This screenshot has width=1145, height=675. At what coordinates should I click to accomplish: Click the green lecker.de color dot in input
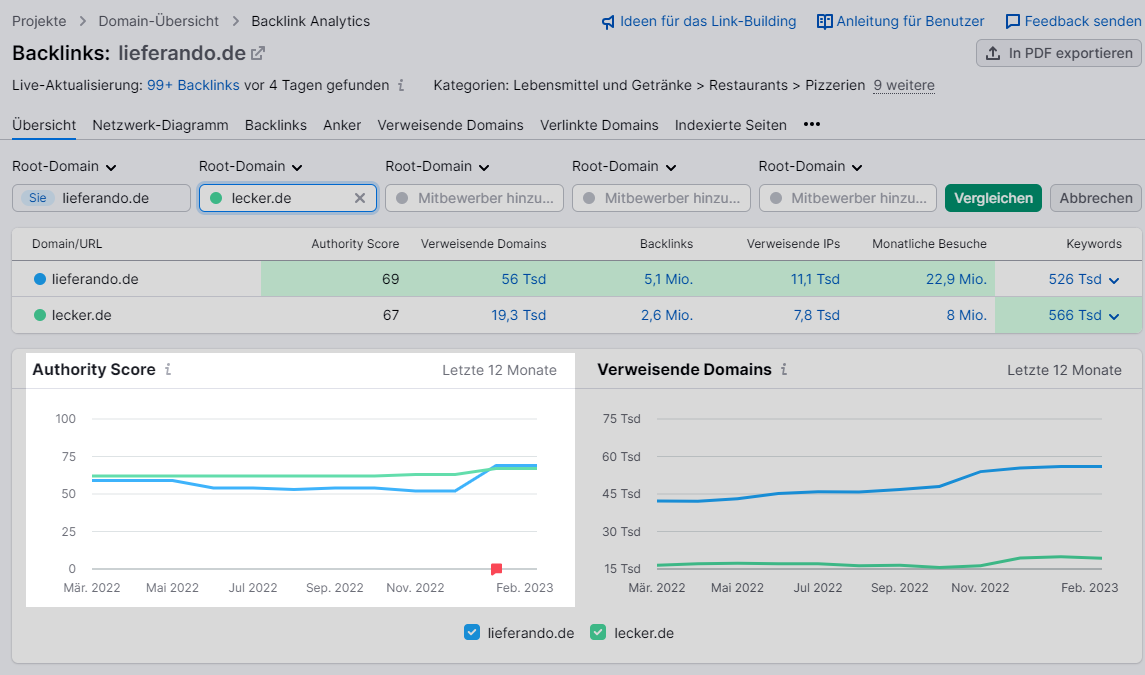click(216, 198)
